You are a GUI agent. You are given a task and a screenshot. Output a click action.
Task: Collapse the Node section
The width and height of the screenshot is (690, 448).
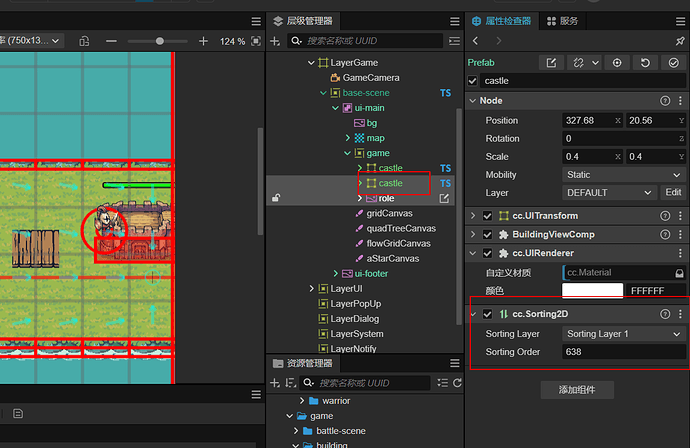point(473,101)
